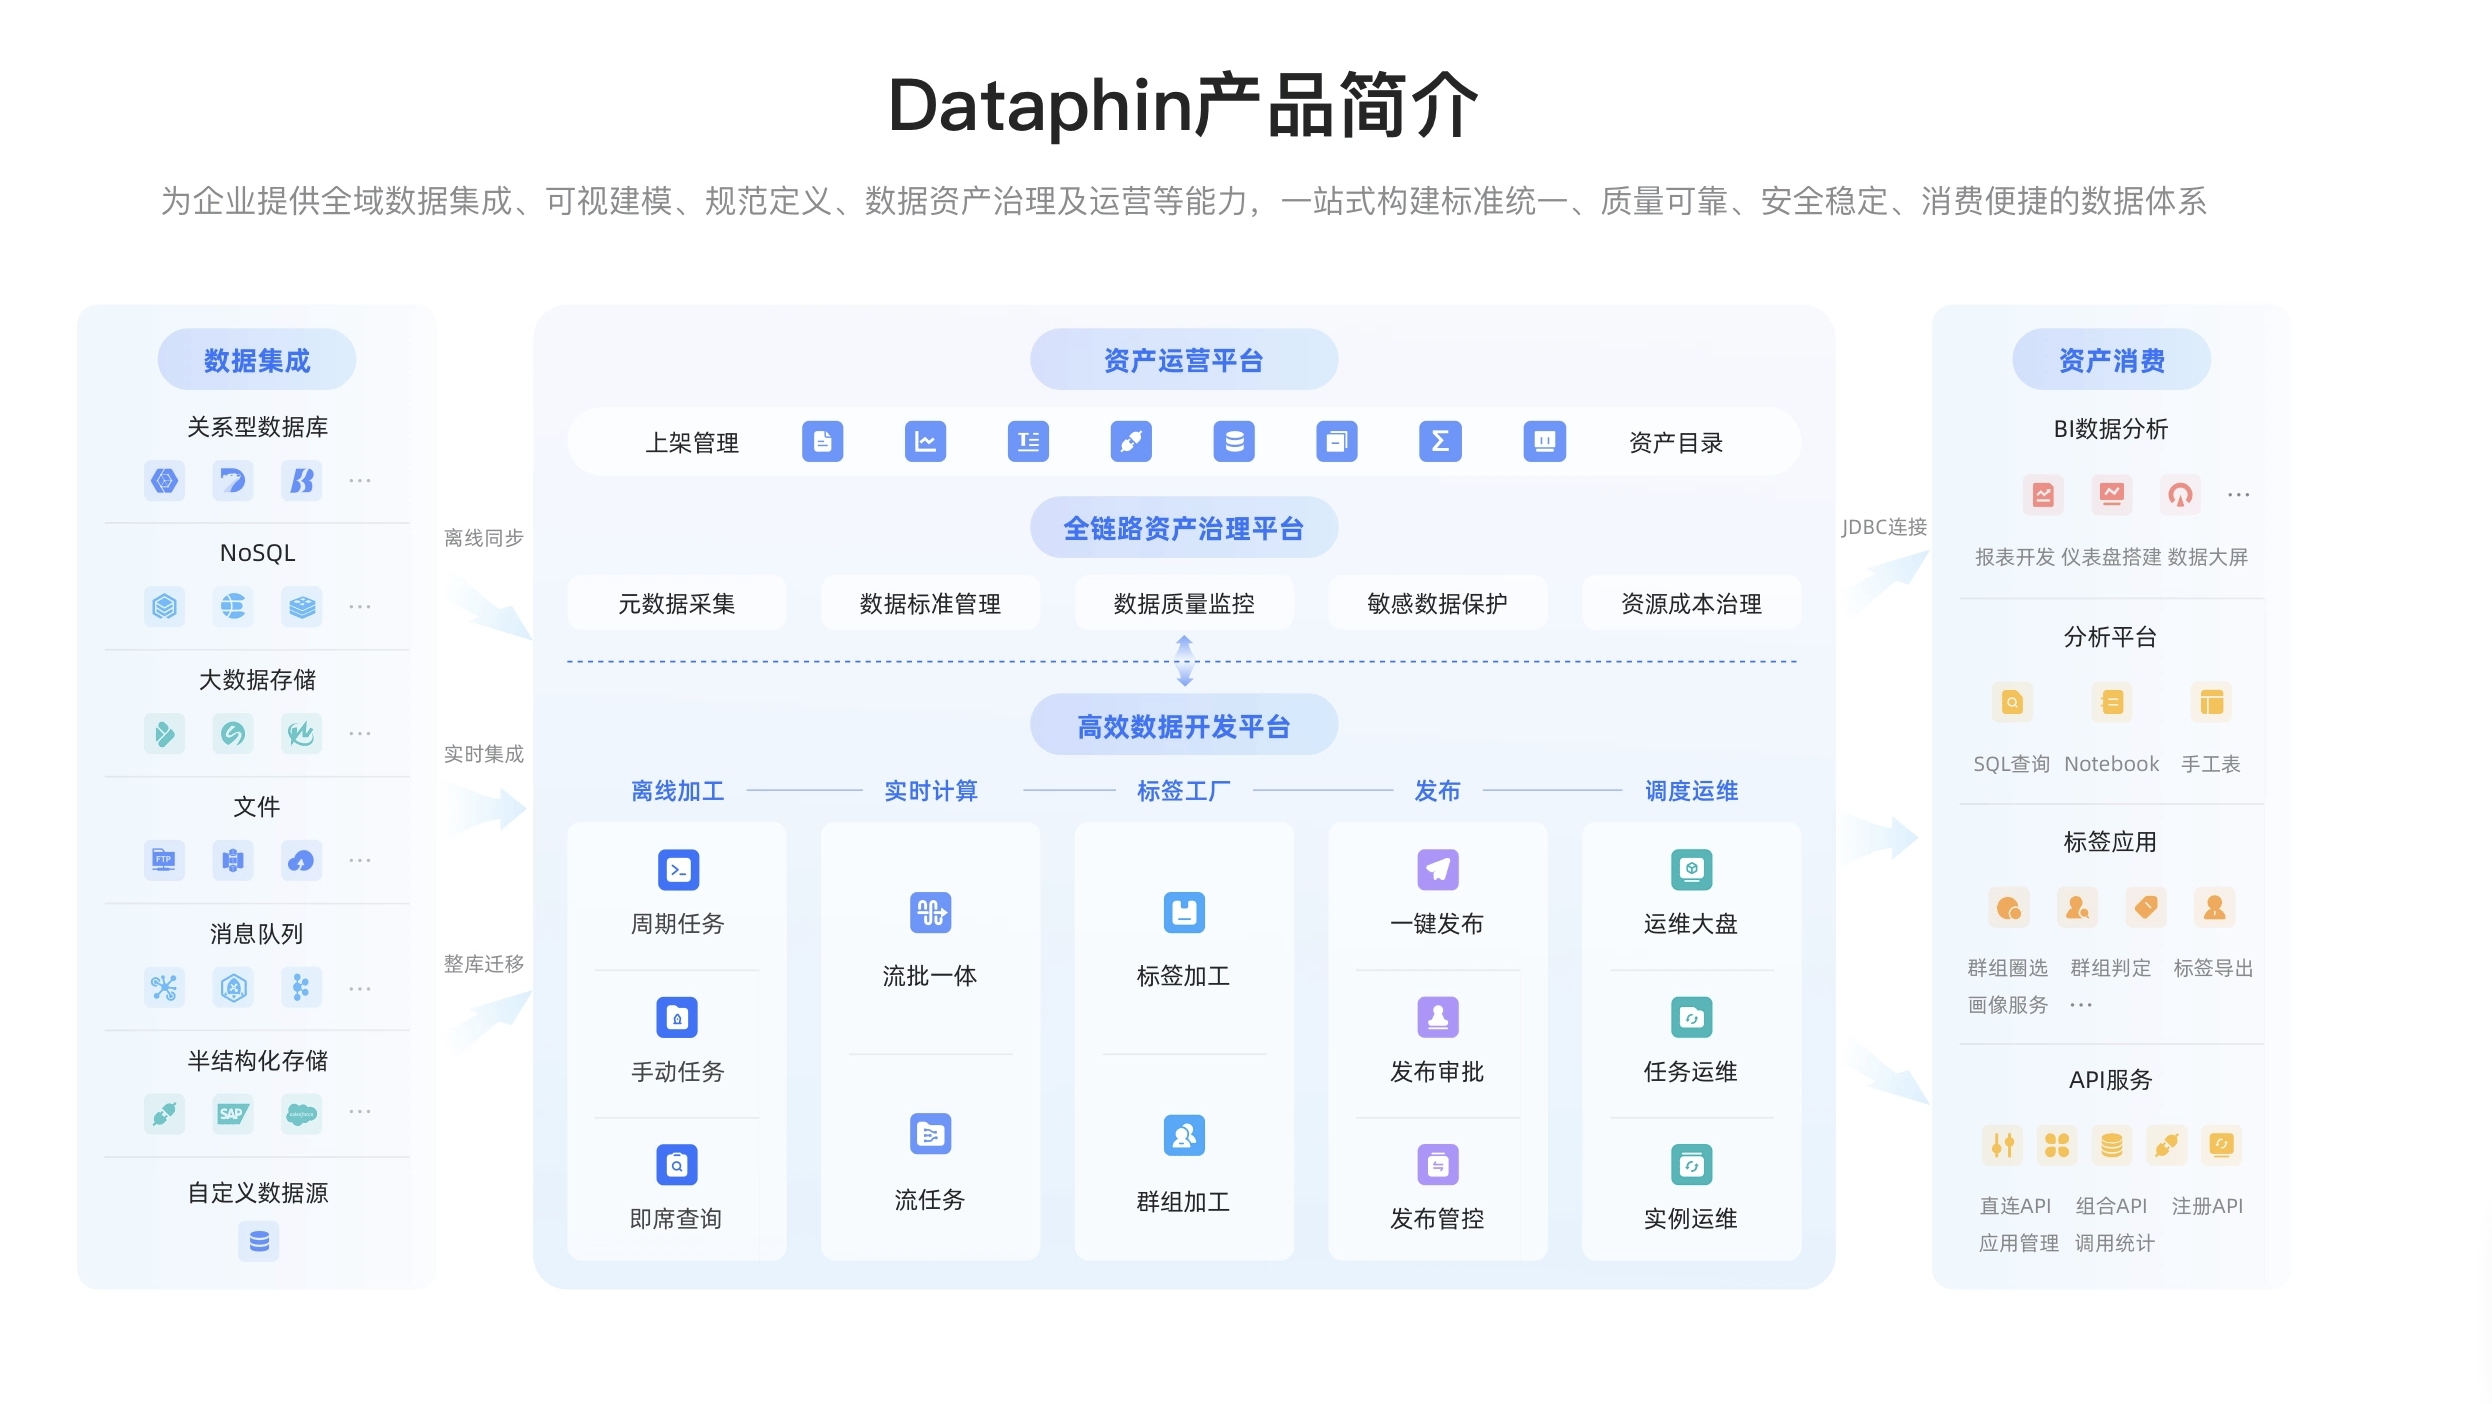Click the 资产运营平台 pill

point(1184,360)
